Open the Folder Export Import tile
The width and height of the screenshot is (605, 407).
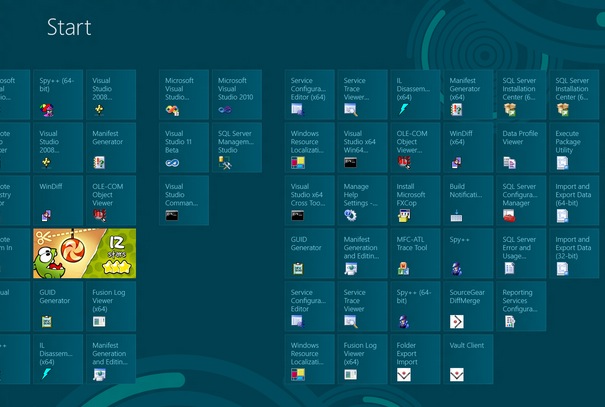[x=416, y=359]
